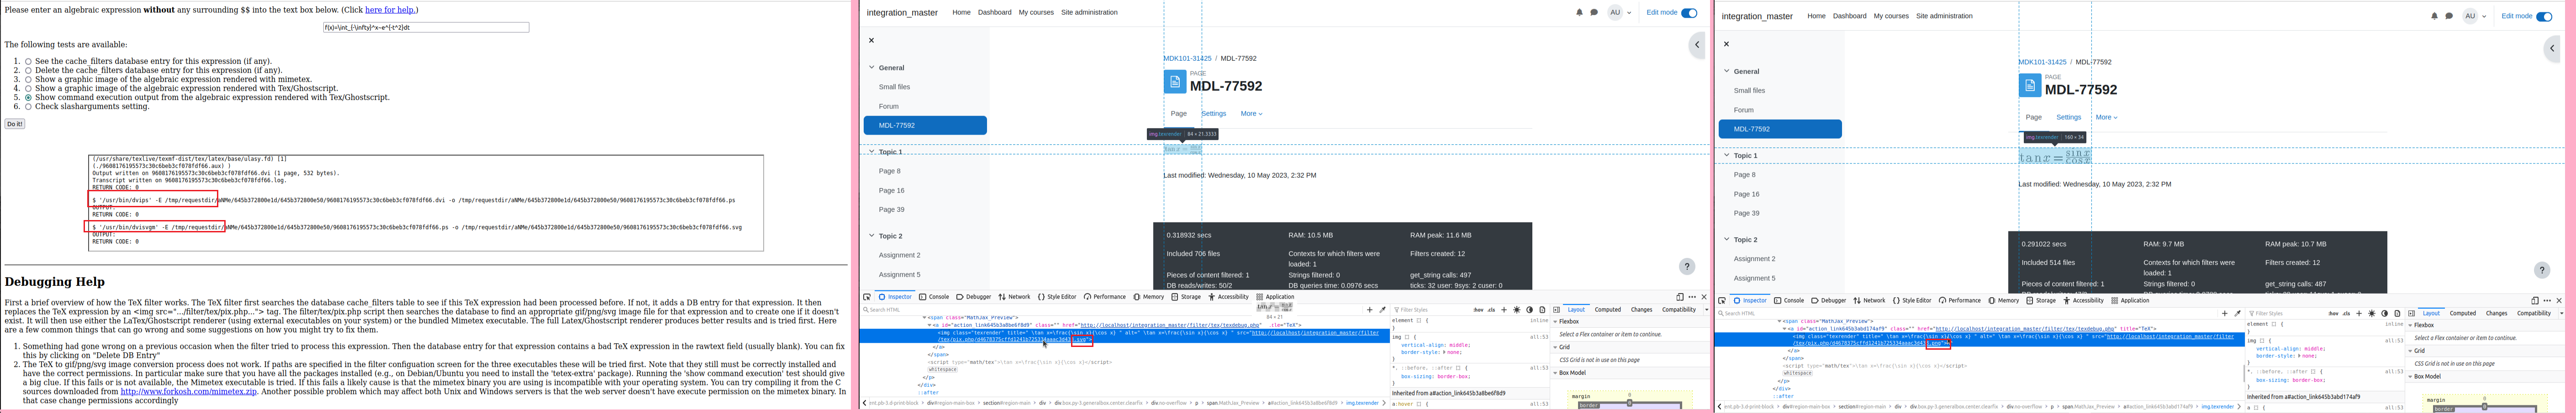
Task: Click rendered tan x formula image in right window
Action: point(2055,156)
